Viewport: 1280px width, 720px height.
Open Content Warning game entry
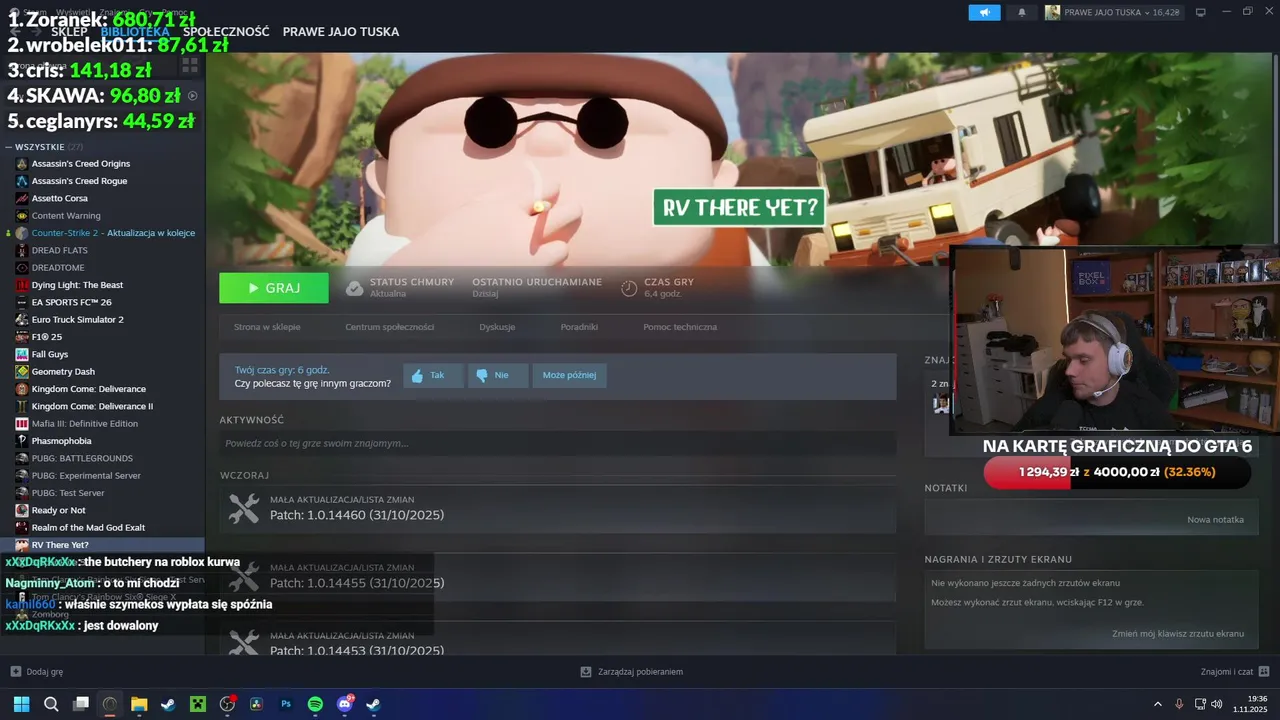(66, 215)
